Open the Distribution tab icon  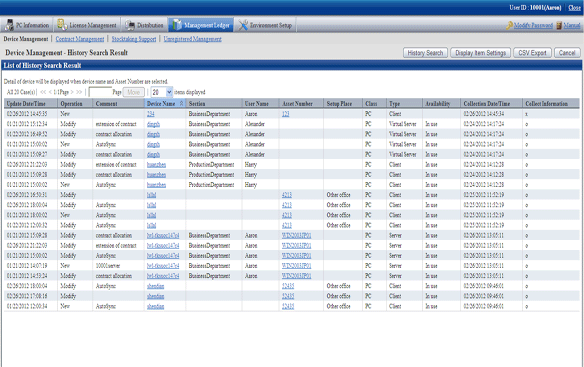click(130, 25)
